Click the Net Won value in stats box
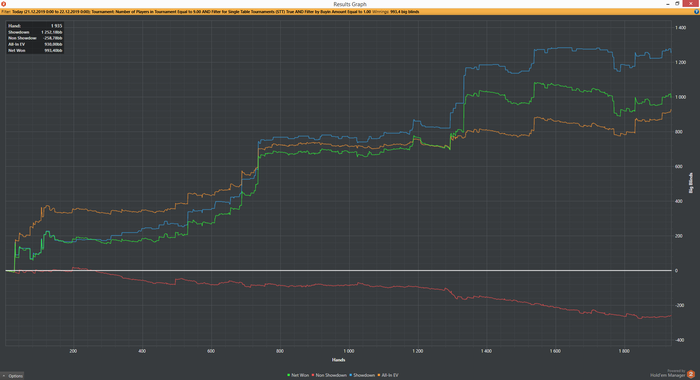The width and height of the screenshot is (700, 380). click(54, 50)
